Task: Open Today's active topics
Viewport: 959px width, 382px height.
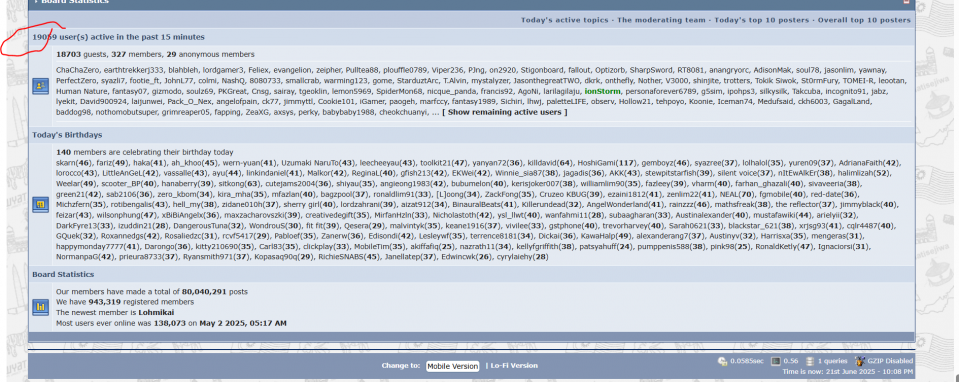Action: point(566,20)
